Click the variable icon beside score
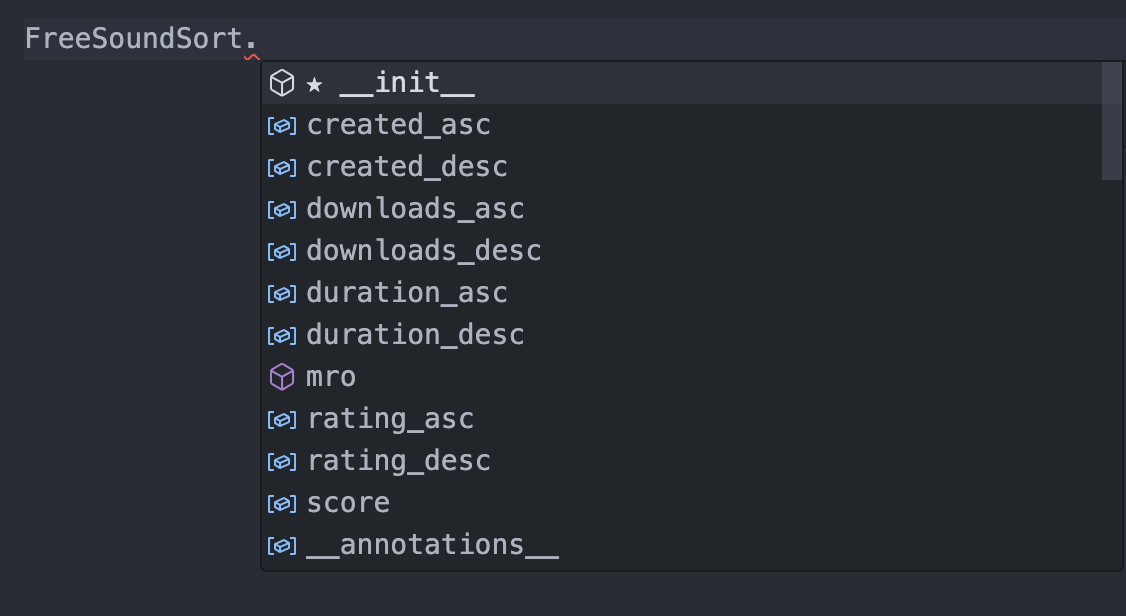Viewport: 1126px width, 616px height. tap(282, 503)
